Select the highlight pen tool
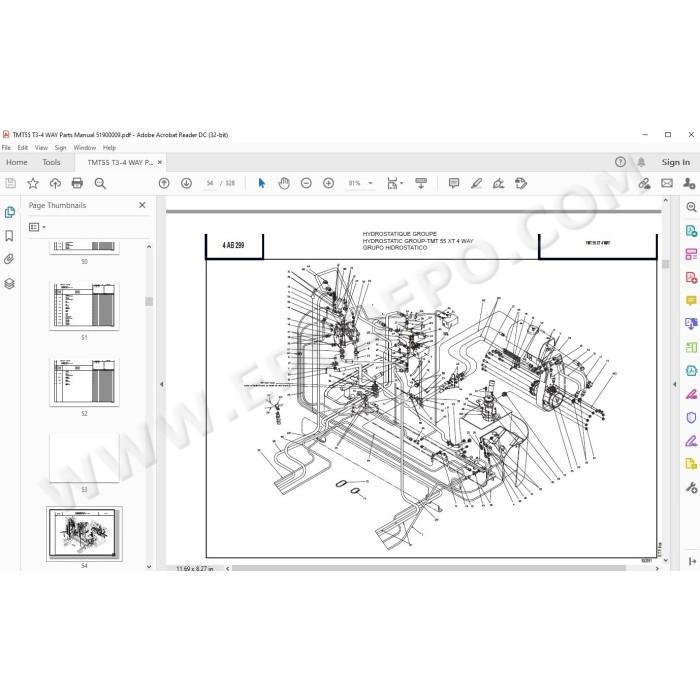700x700 pixels. [476, 183]
